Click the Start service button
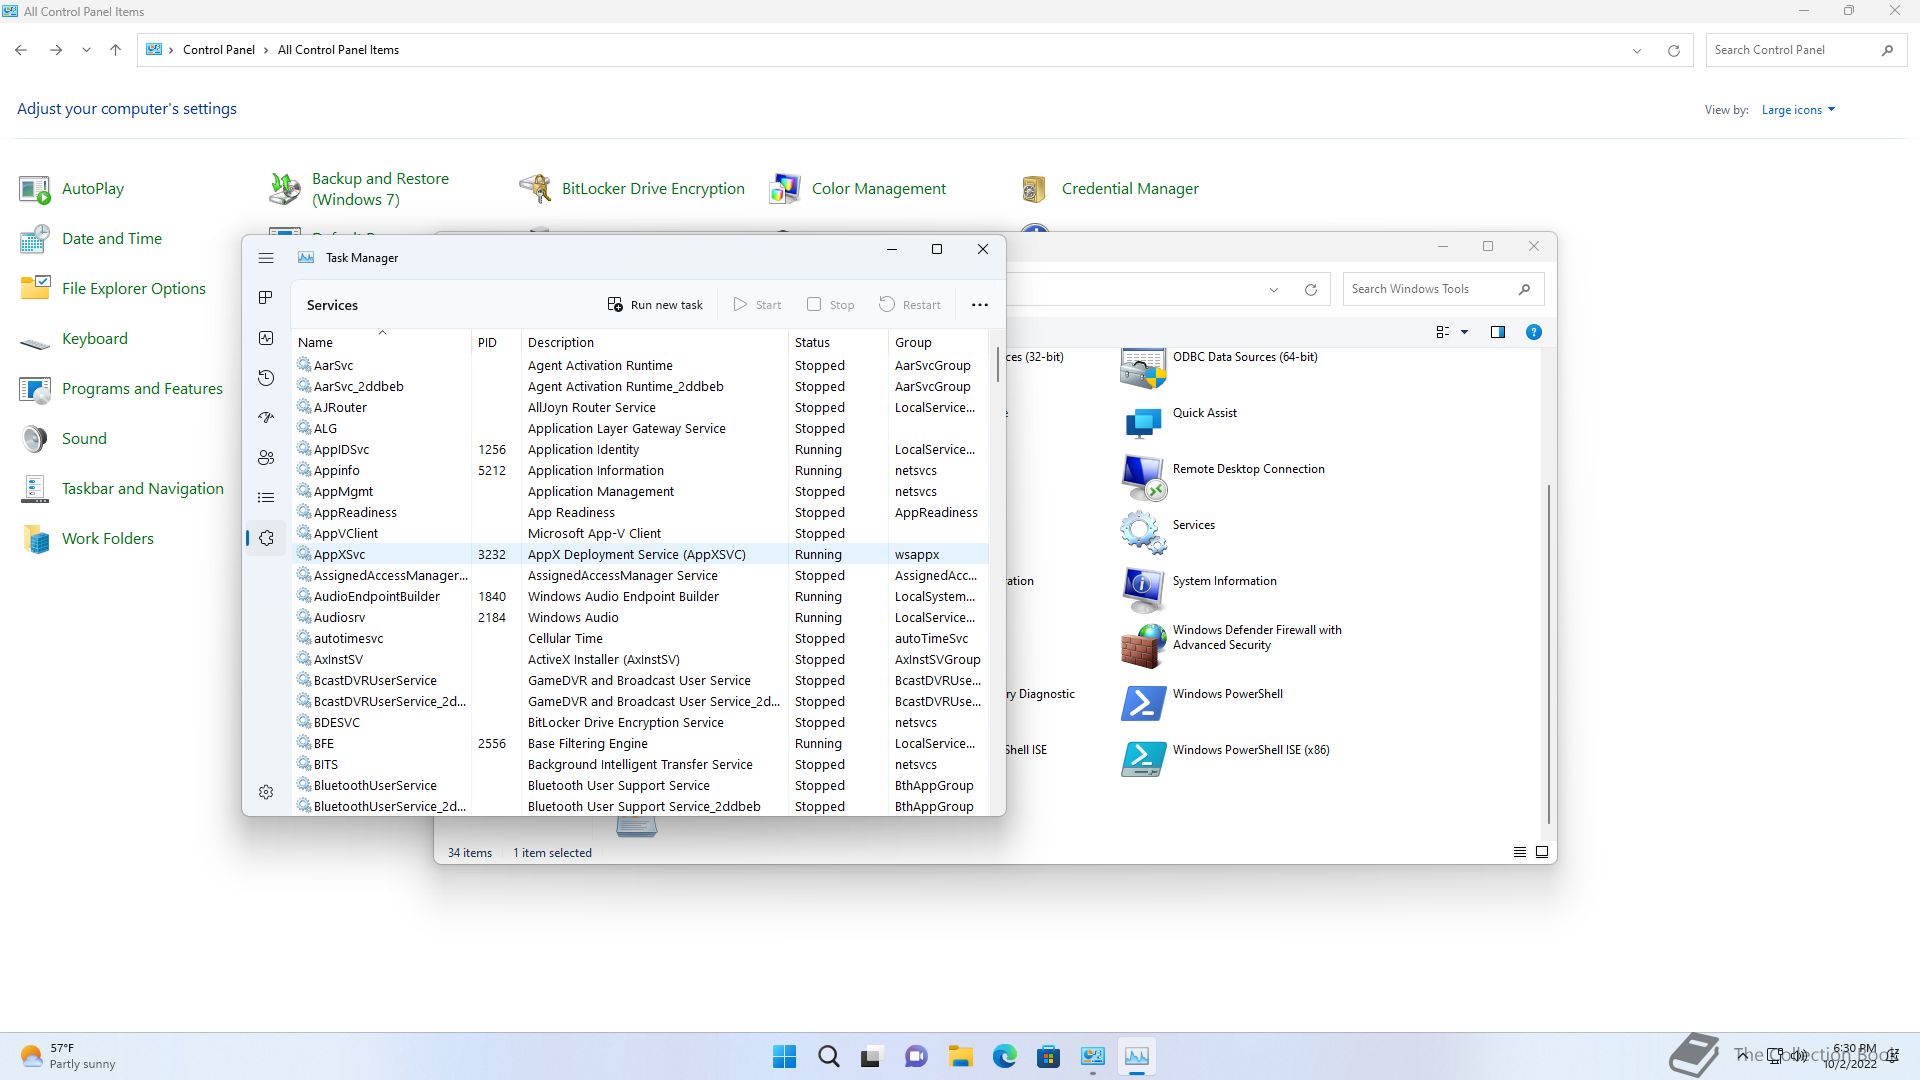Image resolution: width=1920 pixels, height=1080 pixels. point(757,305)
